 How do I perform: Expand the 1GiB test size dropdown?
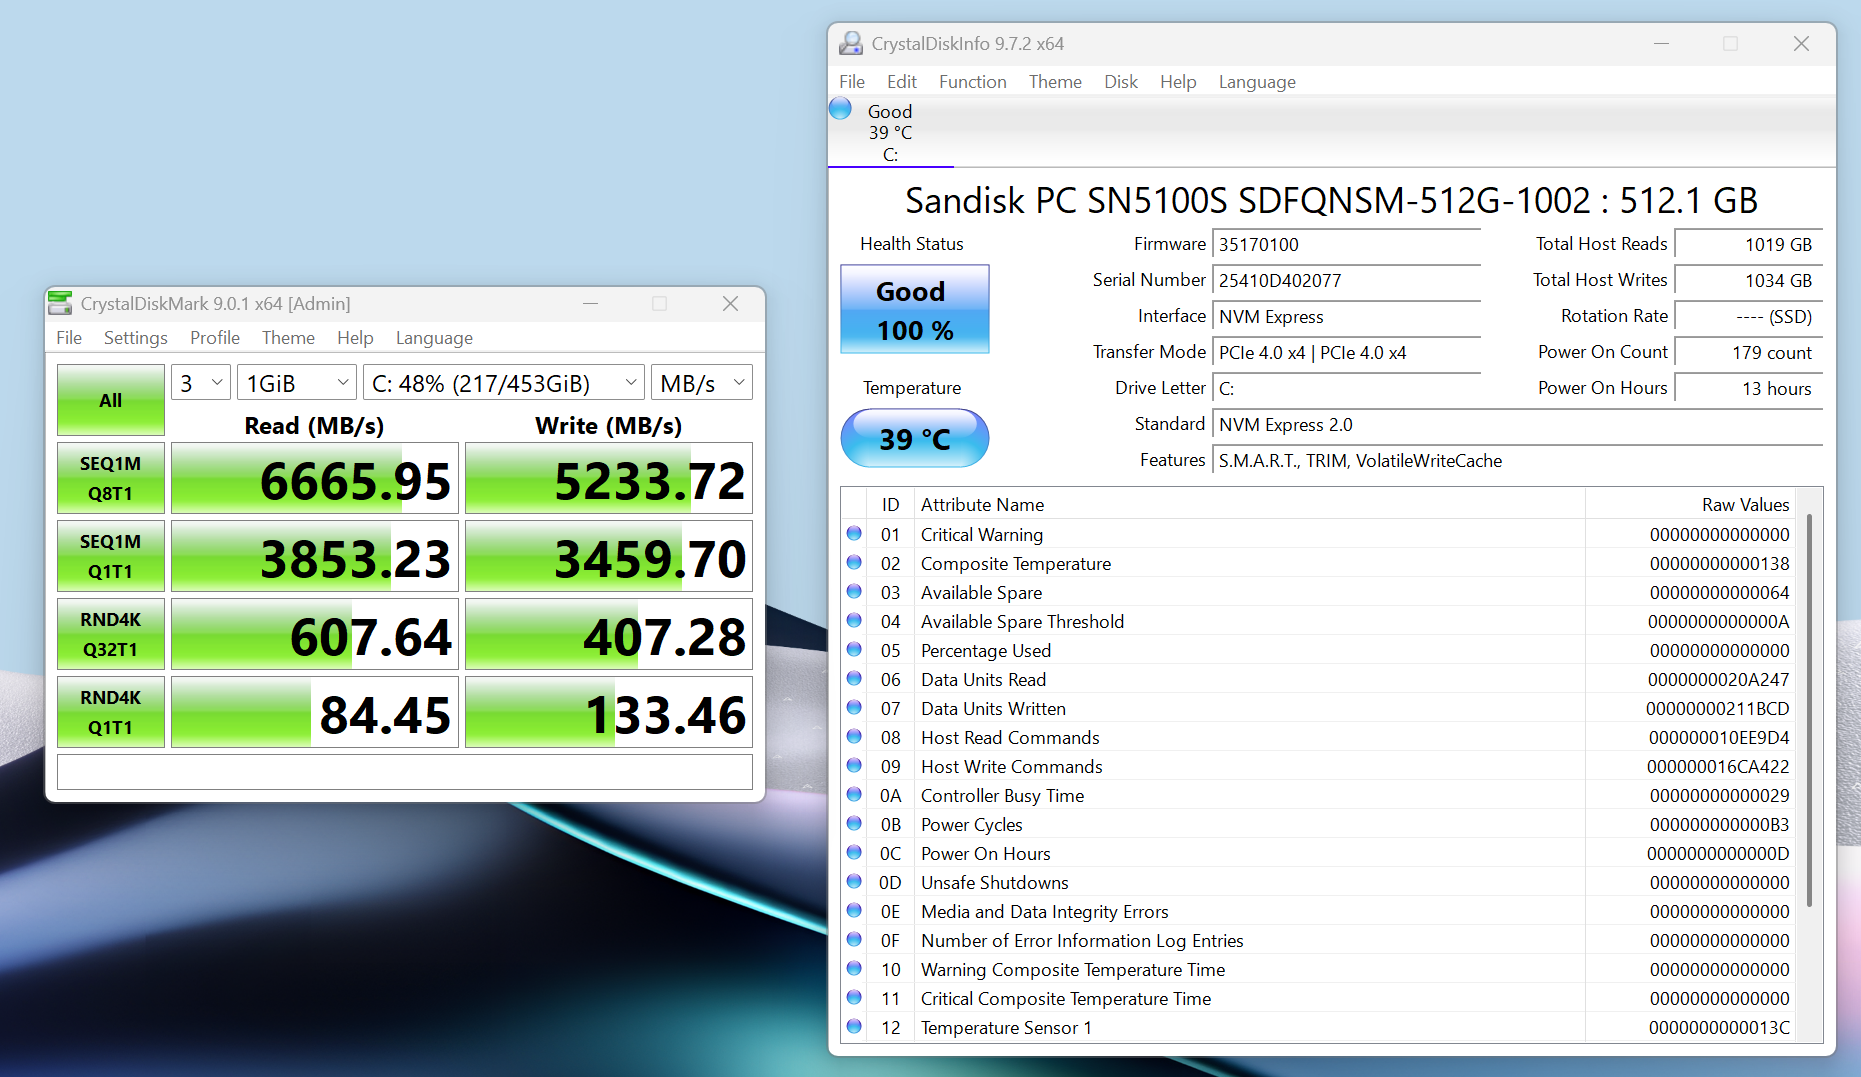click(x=297, y=383)
